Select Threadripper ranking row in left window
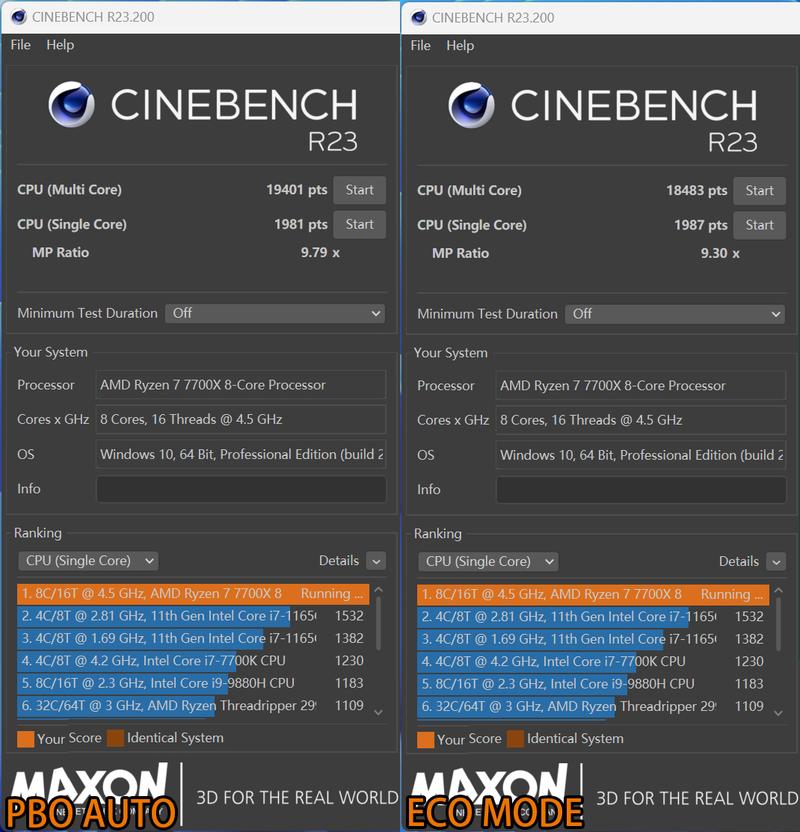800x832 pixels. pos(193,706)
